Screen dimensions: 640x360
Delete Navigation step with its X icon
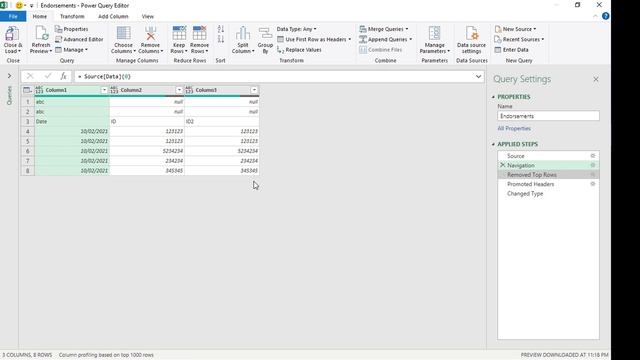click(502, 165)
